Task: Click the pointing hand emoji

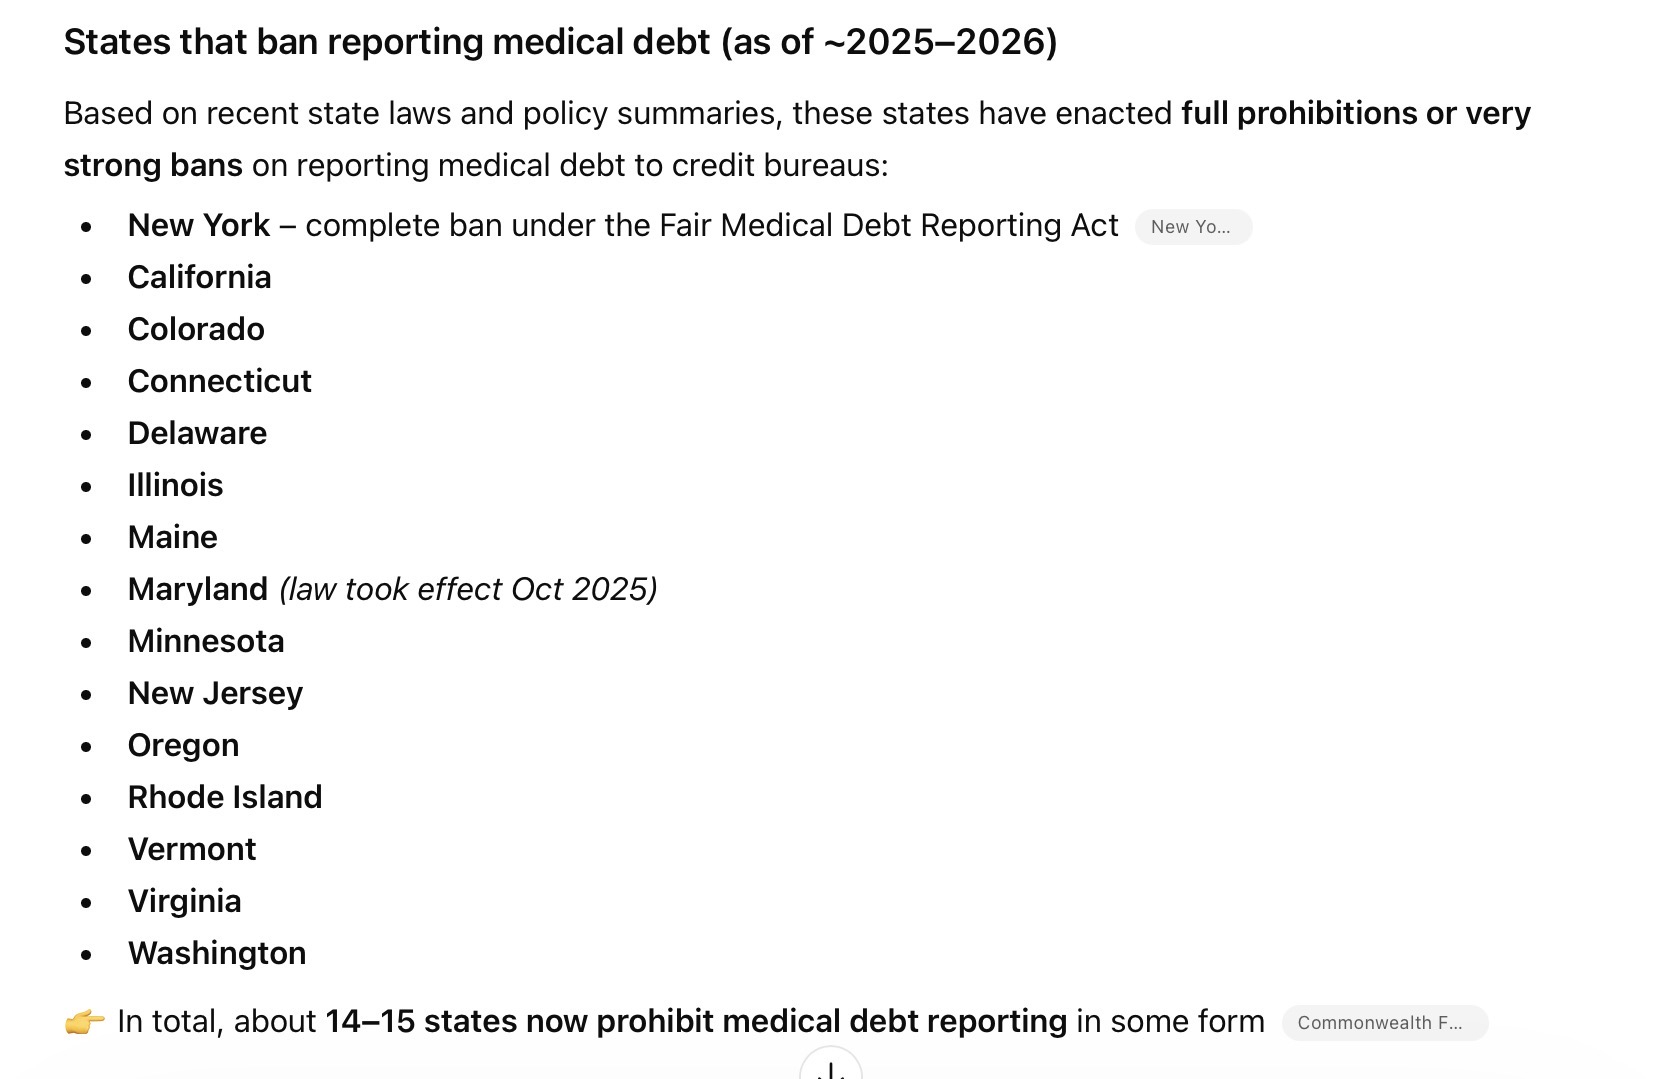Action: 85,1022
